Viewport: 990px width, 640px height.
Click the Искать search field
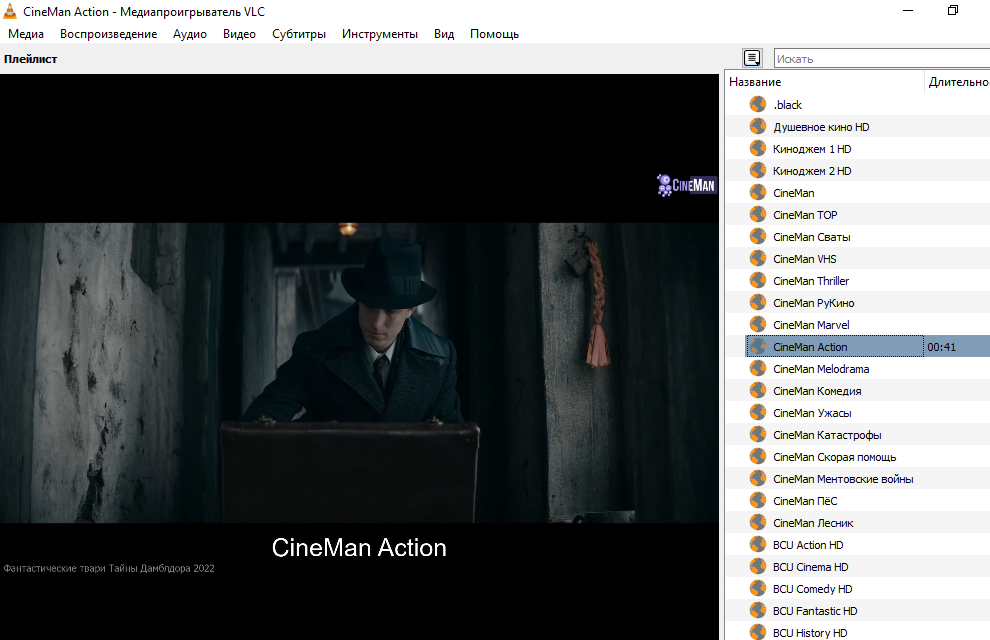[x=881, y=59]
